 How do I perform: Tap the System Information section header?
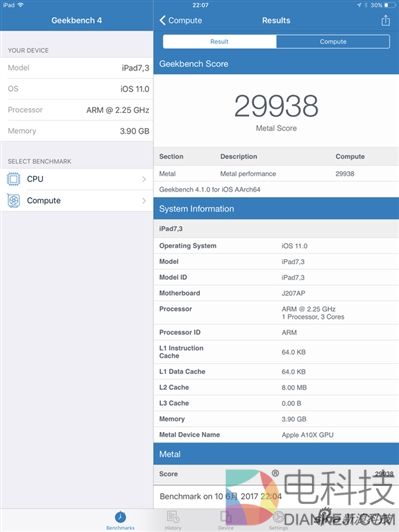click(x=276, y=209)
